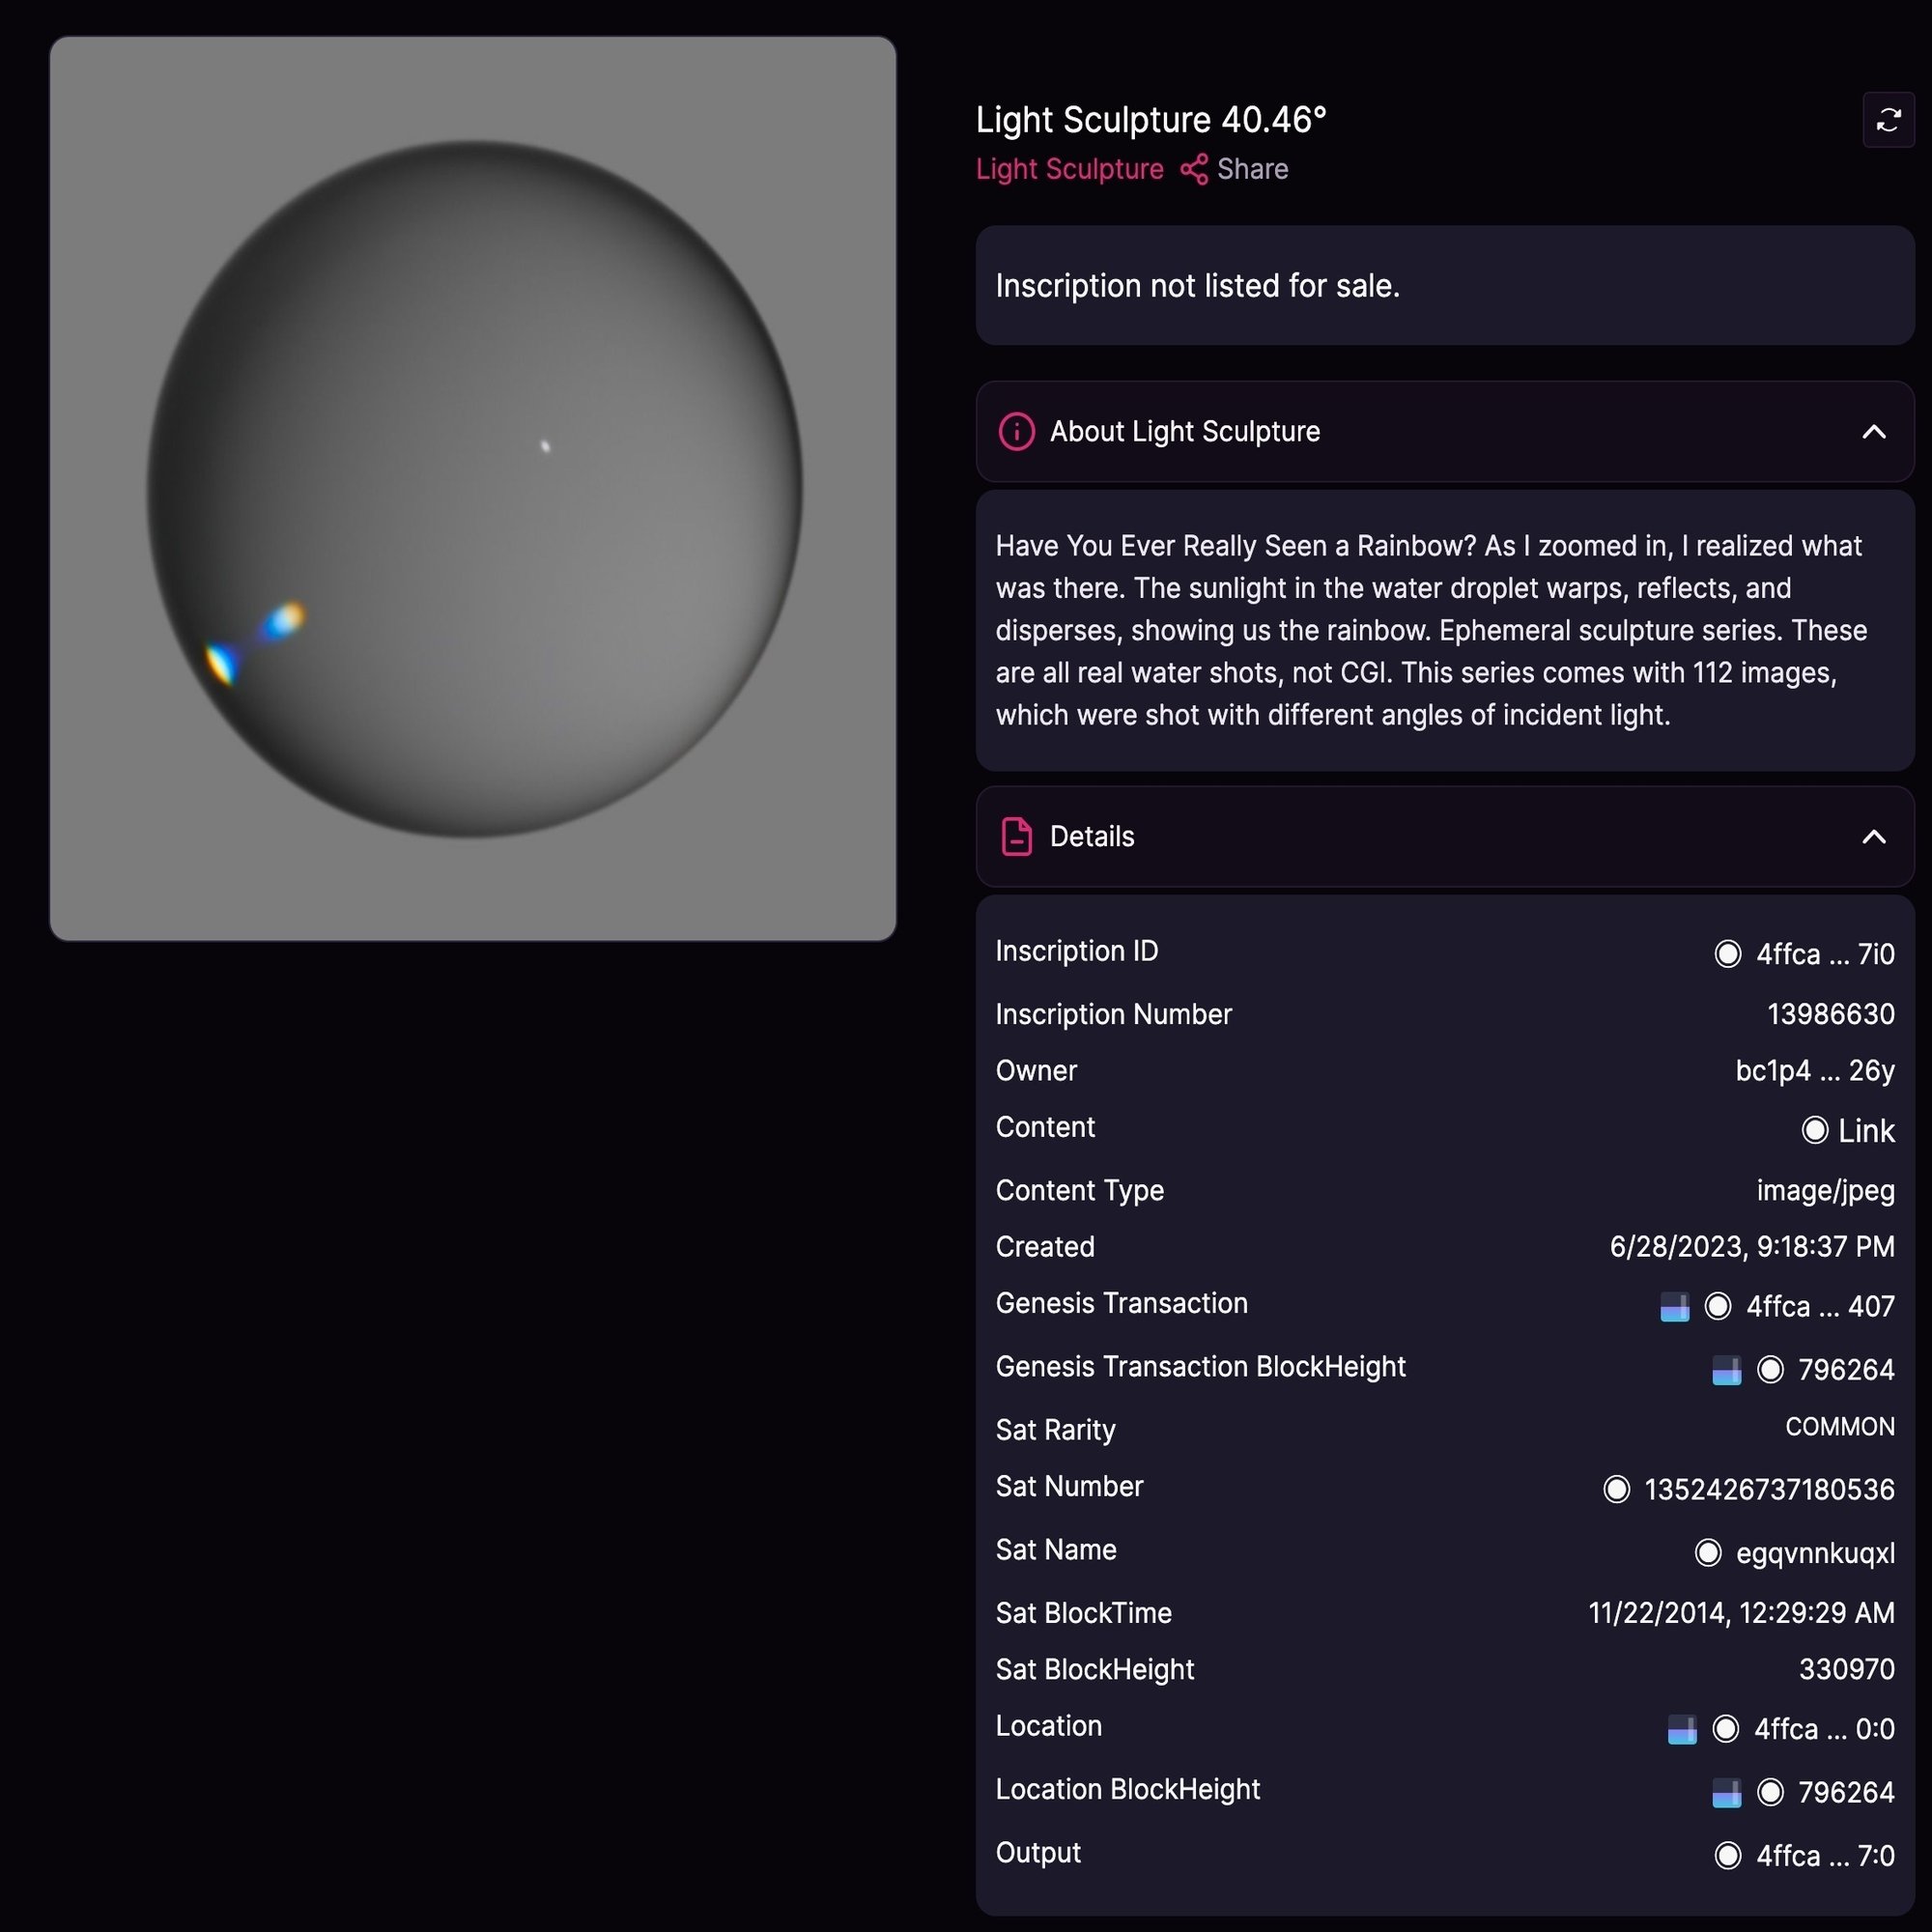Click the document icon next to Details
The image size is (1932, 1932).
(1016, 837)
